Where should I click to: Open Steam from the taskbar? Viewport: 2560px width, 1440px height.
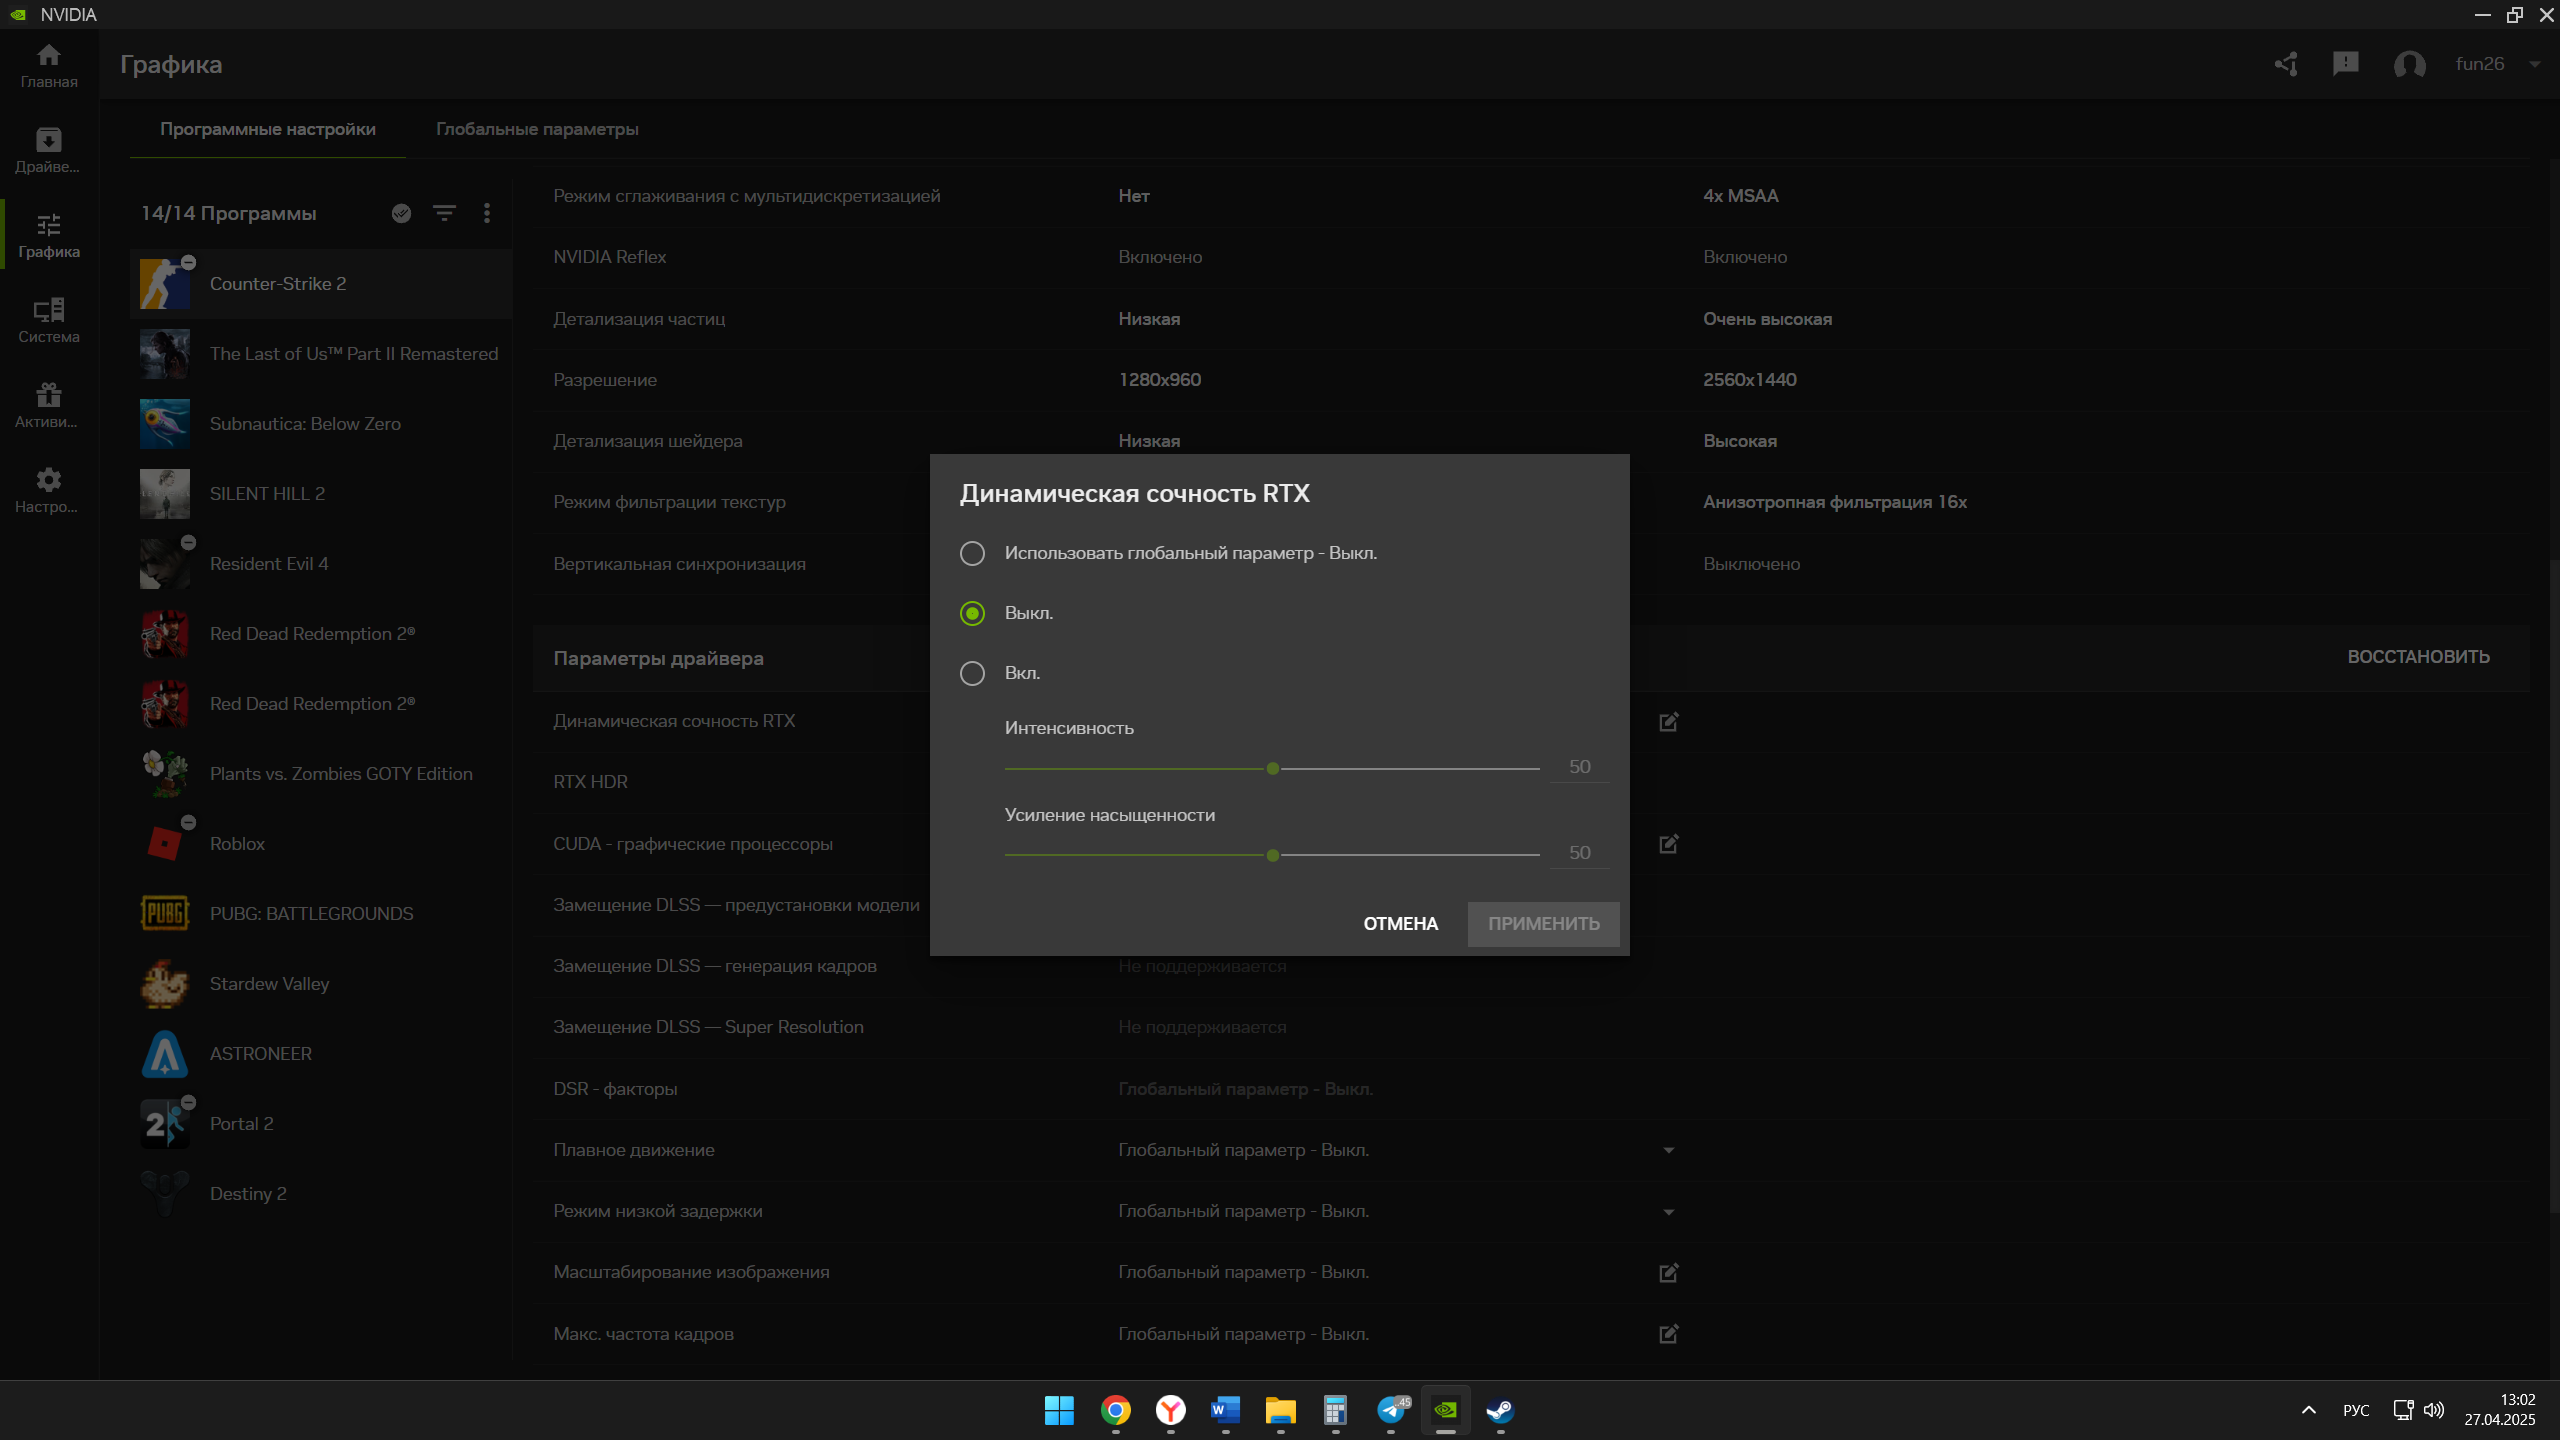[x=1500, y=1410]
